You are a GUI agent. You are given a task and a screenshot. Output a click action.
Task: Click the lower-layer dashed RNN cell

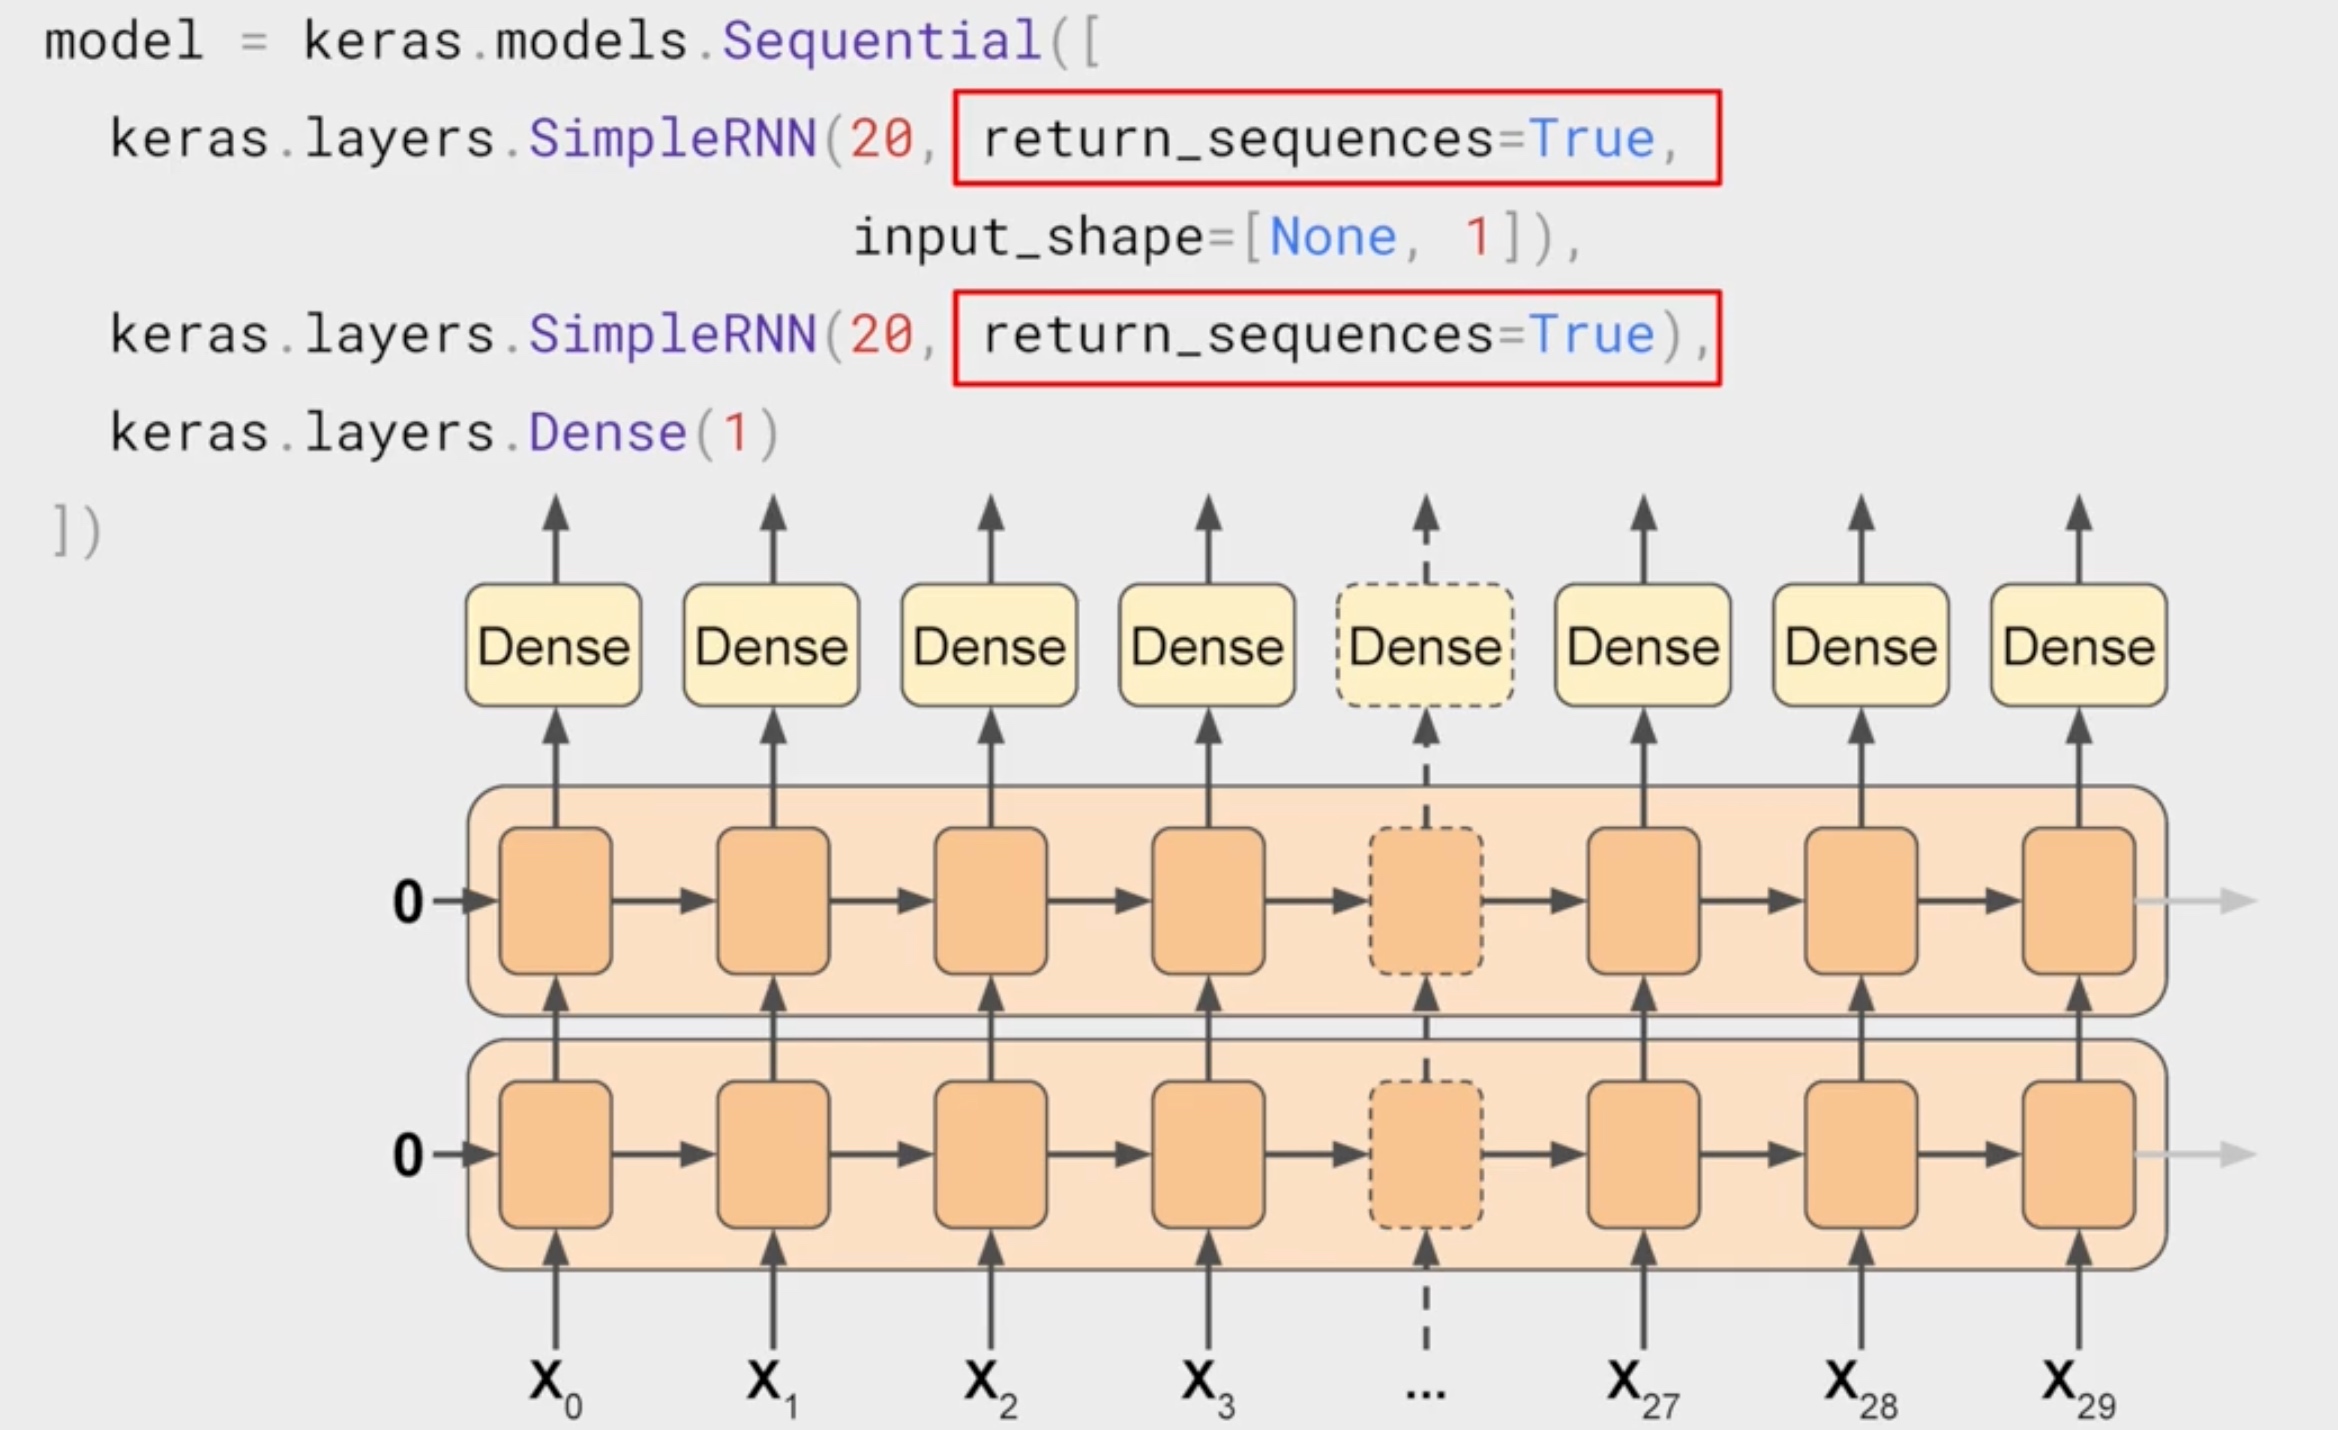click(1426, 1155)
